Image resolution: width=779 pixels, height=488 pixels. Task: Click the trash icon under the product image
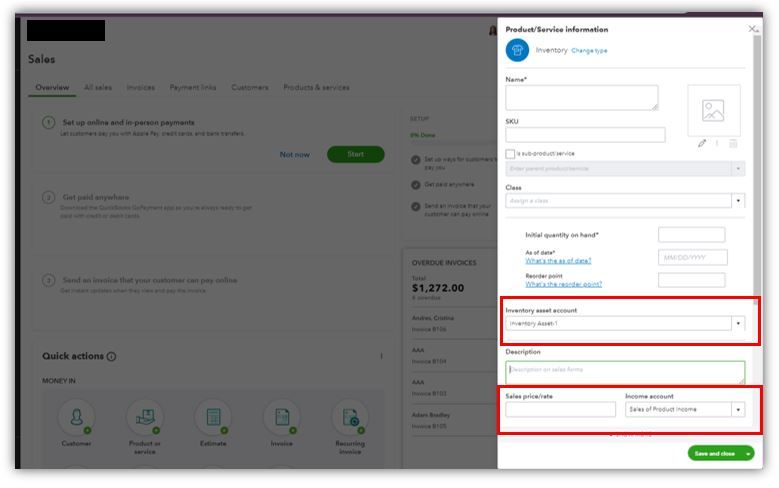click(733, 144)
